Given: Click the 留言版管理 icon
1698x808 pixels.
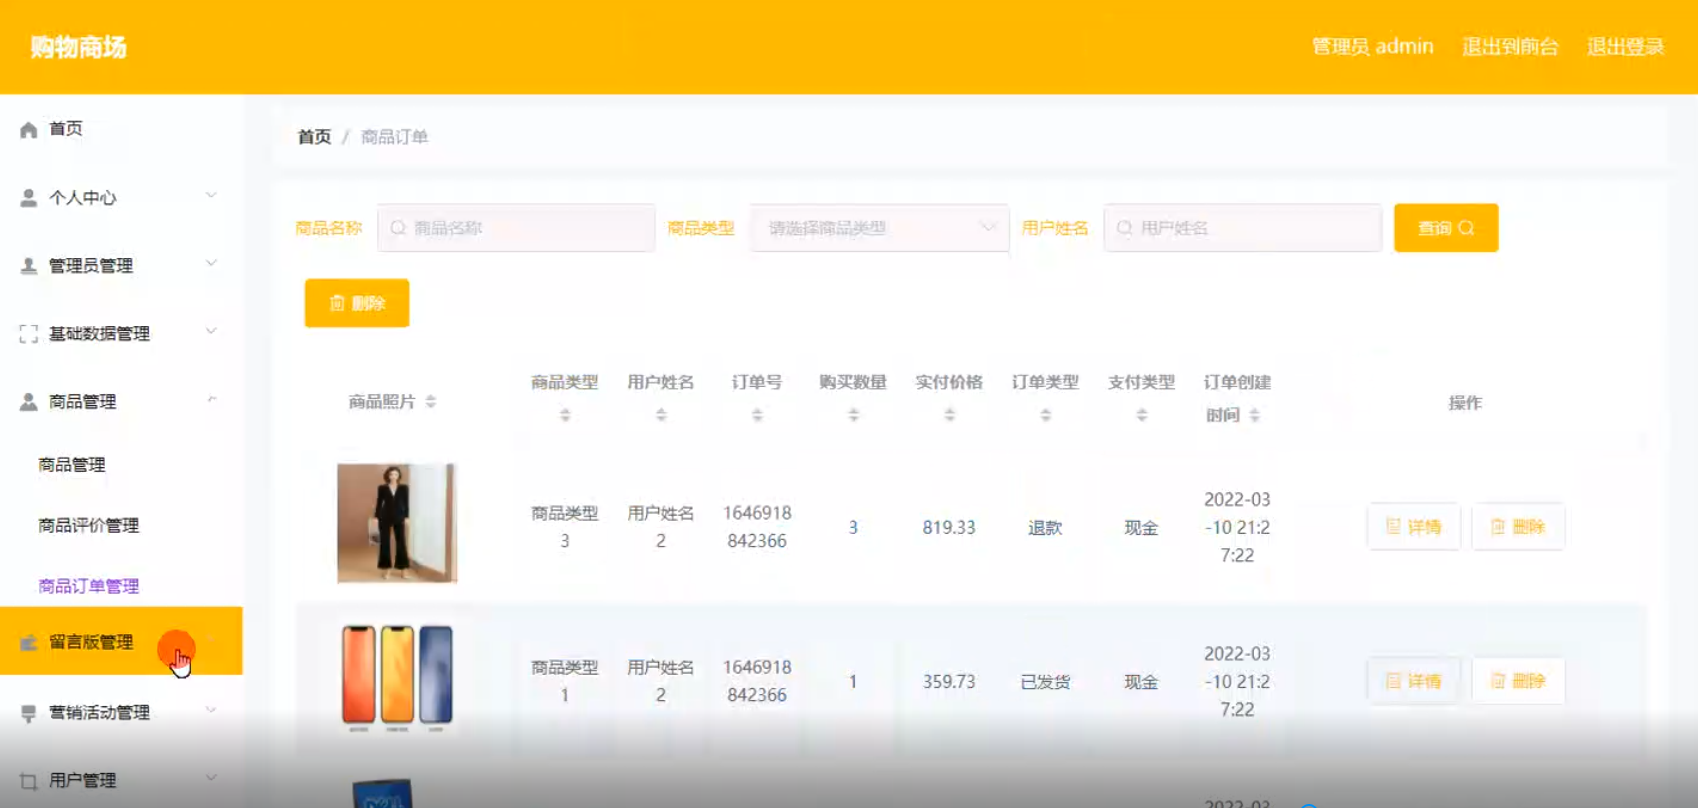Looking at the screenshot, I should (29, 642).
